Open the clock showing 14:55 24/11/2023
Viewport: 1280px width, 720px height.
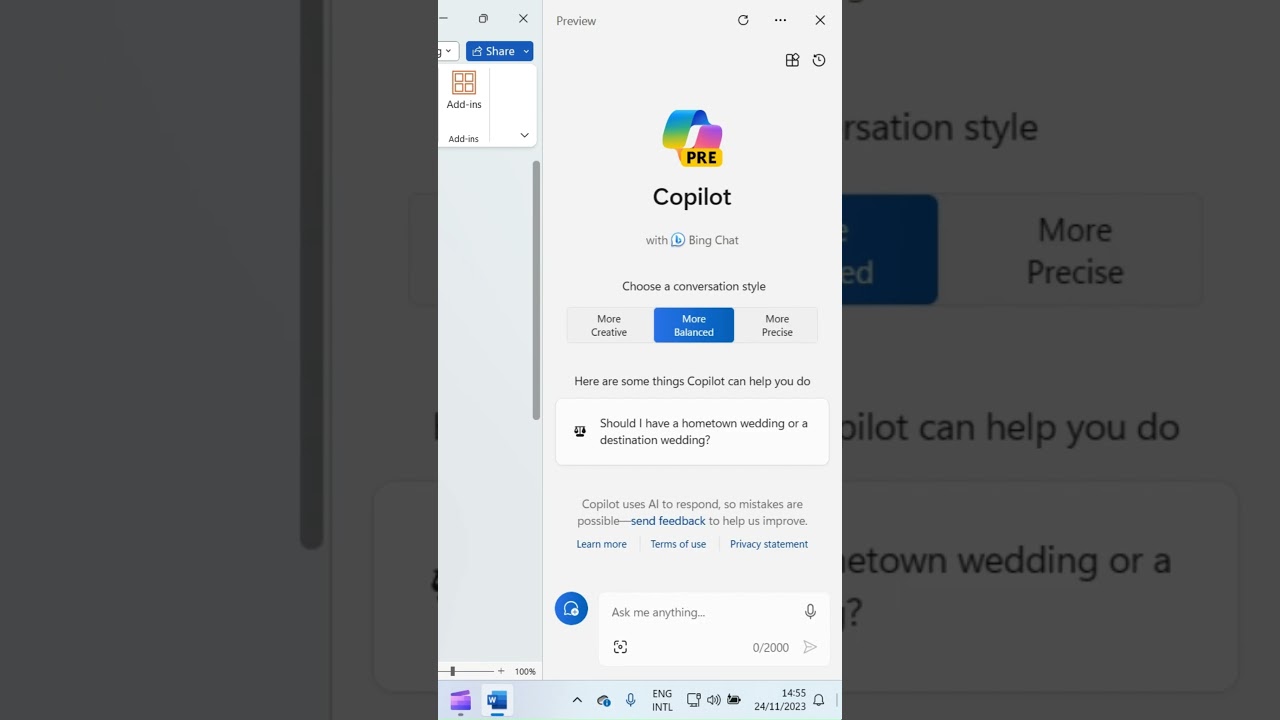pos(780,700)
